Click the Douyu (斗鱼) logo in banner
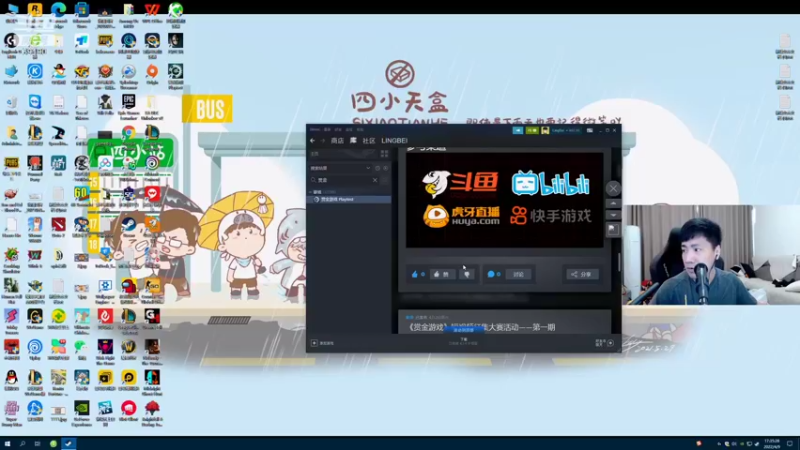800x450 pixels. pos(460,184)
